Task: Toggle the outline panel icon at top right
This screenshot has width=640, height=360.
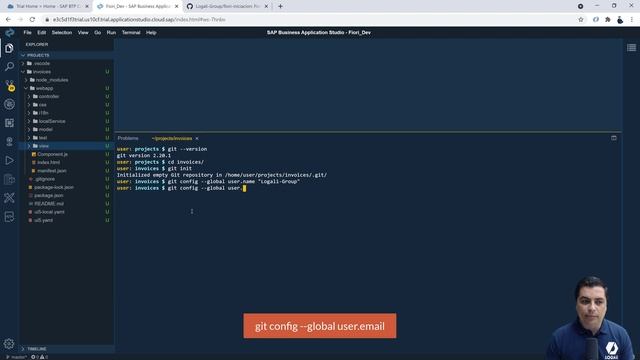Action: point(631,48)
